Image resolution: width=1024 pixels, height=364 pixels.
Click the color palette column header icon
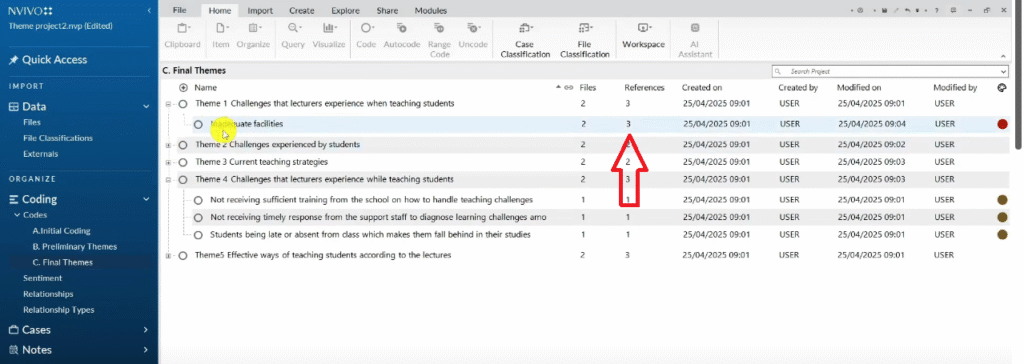(x=1002, y=88)
